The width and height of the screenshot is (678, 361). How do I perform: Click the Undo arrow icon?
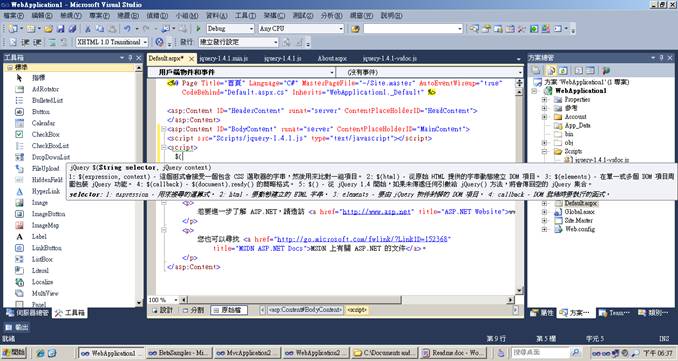(127, 29)
